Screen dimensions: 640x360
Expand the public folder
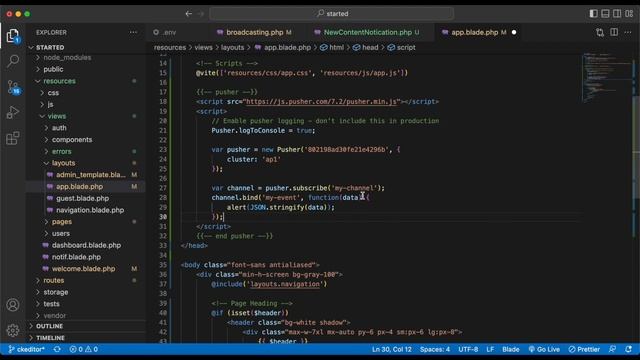86,69
